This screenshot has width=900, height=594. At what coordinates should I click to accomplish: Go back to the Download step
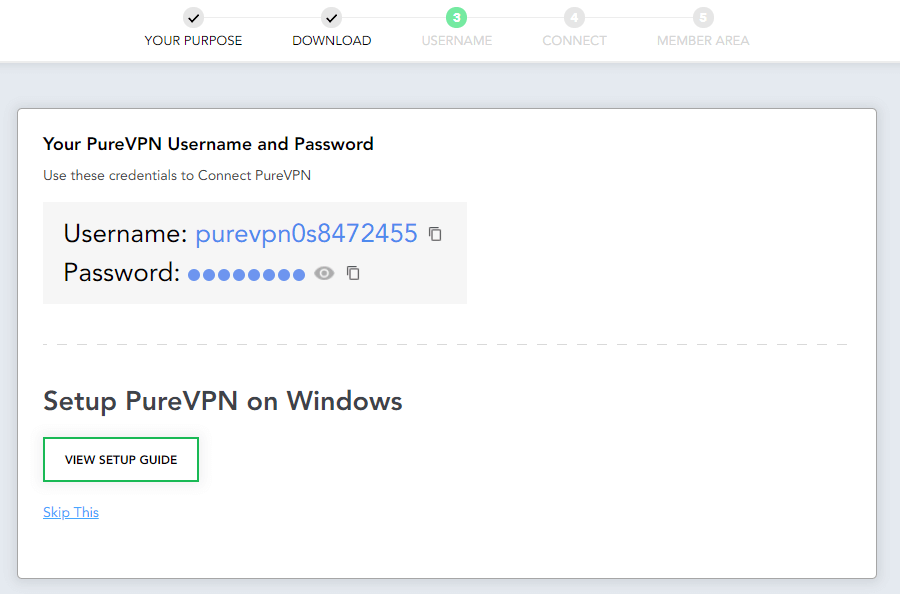click(332, 41)
